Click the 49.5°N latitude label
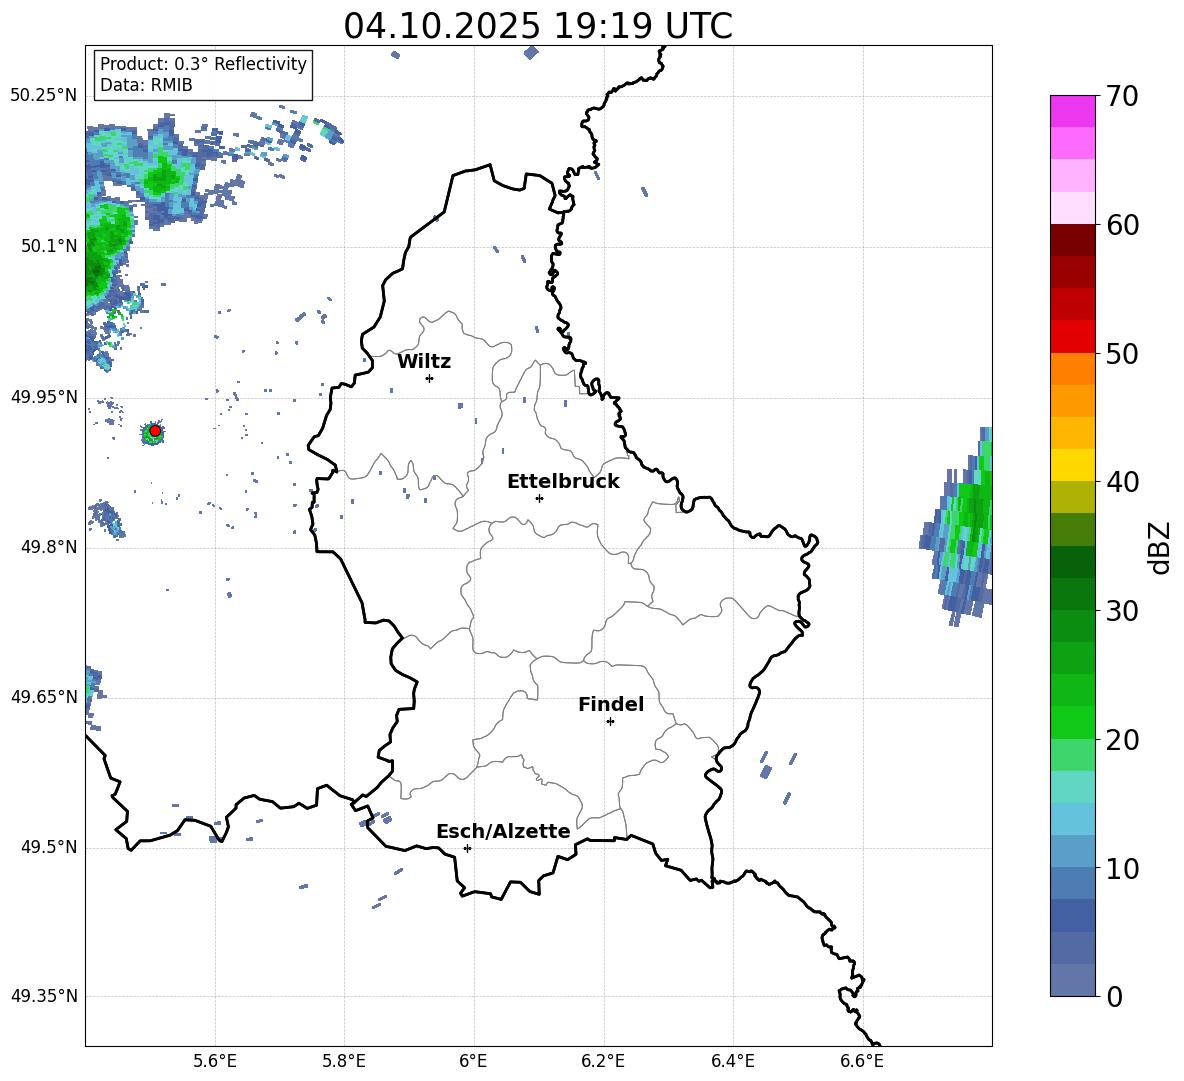 point(48,847)
